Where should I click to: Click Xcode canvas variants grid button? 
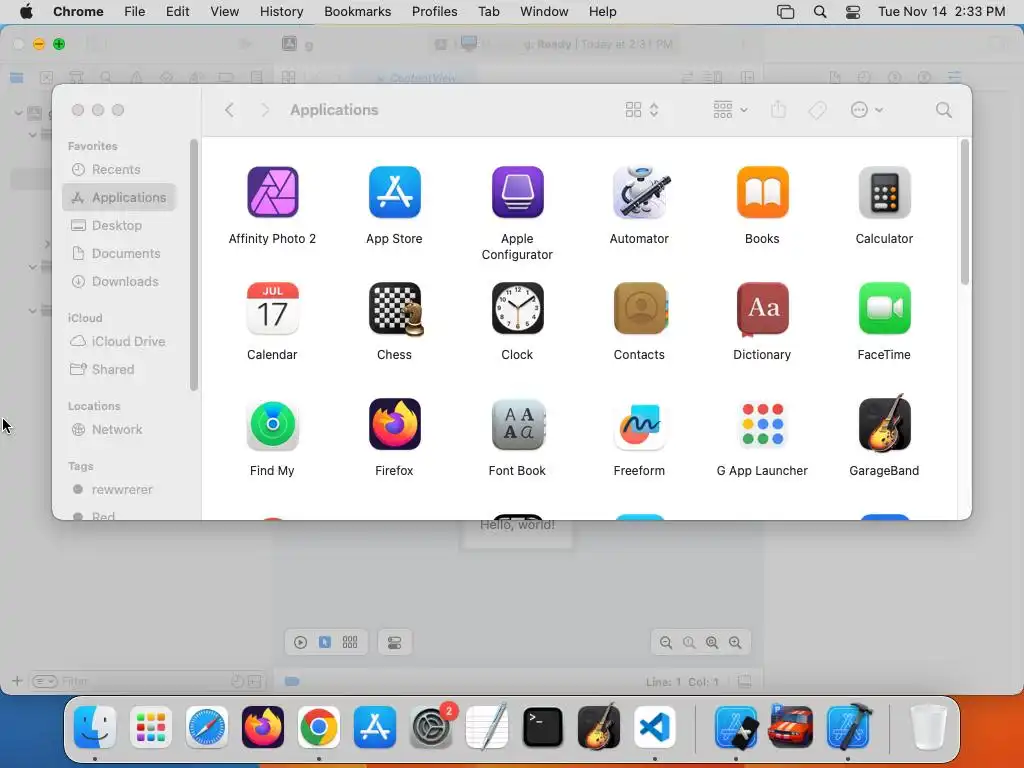[350, 643]
